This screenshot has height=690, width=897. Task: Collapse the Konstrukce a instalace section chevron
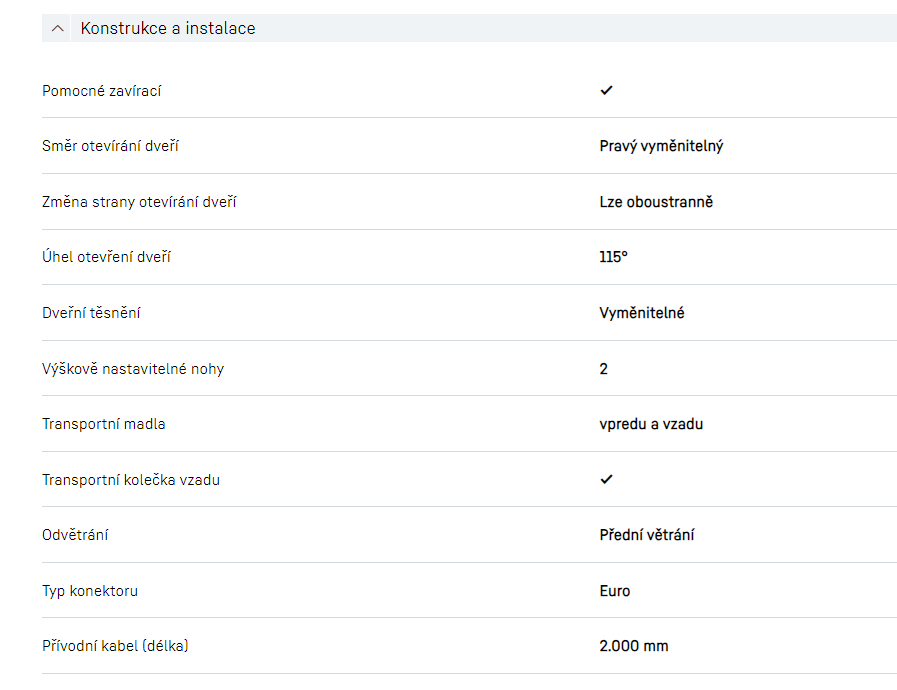coord(57,29)
